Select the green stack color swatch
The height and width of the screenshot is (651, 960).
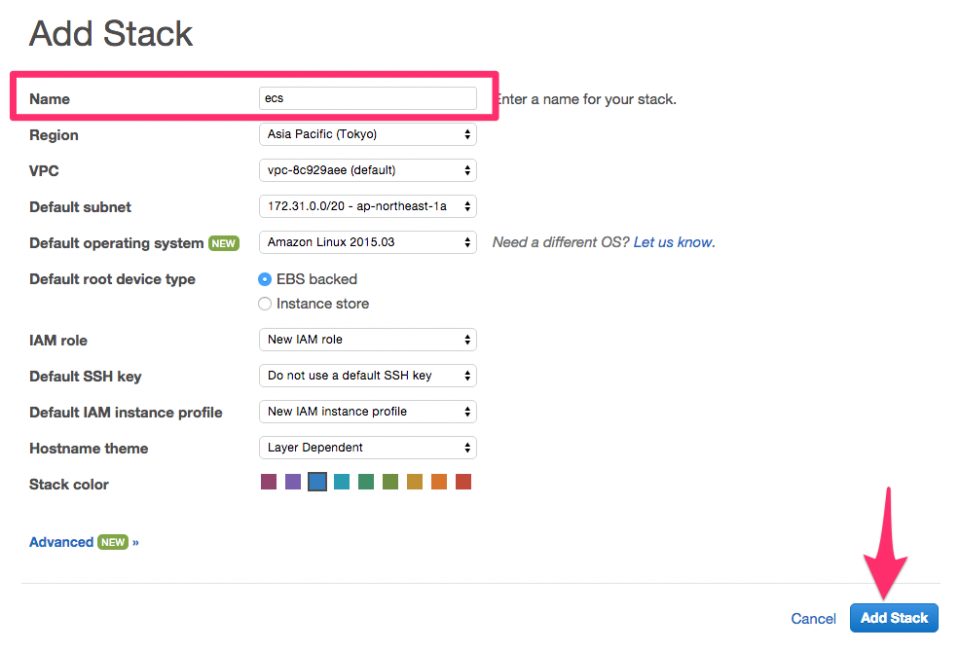tap(366, 481)
